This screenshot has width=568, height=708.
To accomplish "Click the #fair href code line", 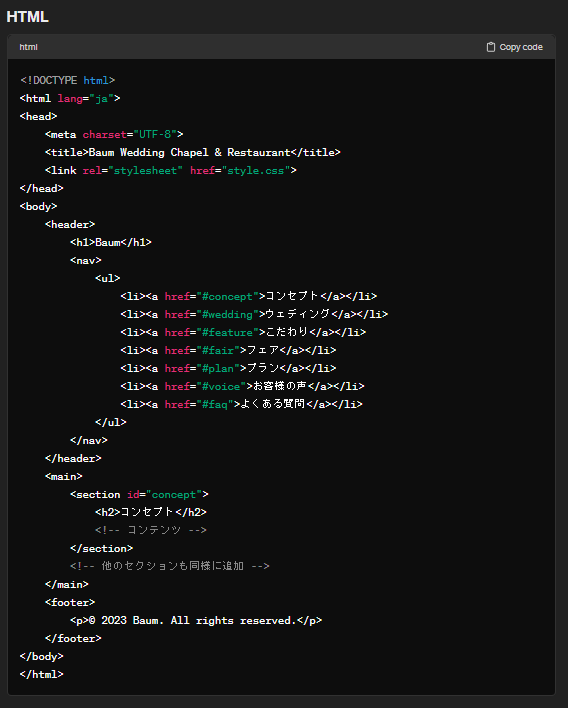I will pos(228,350).
